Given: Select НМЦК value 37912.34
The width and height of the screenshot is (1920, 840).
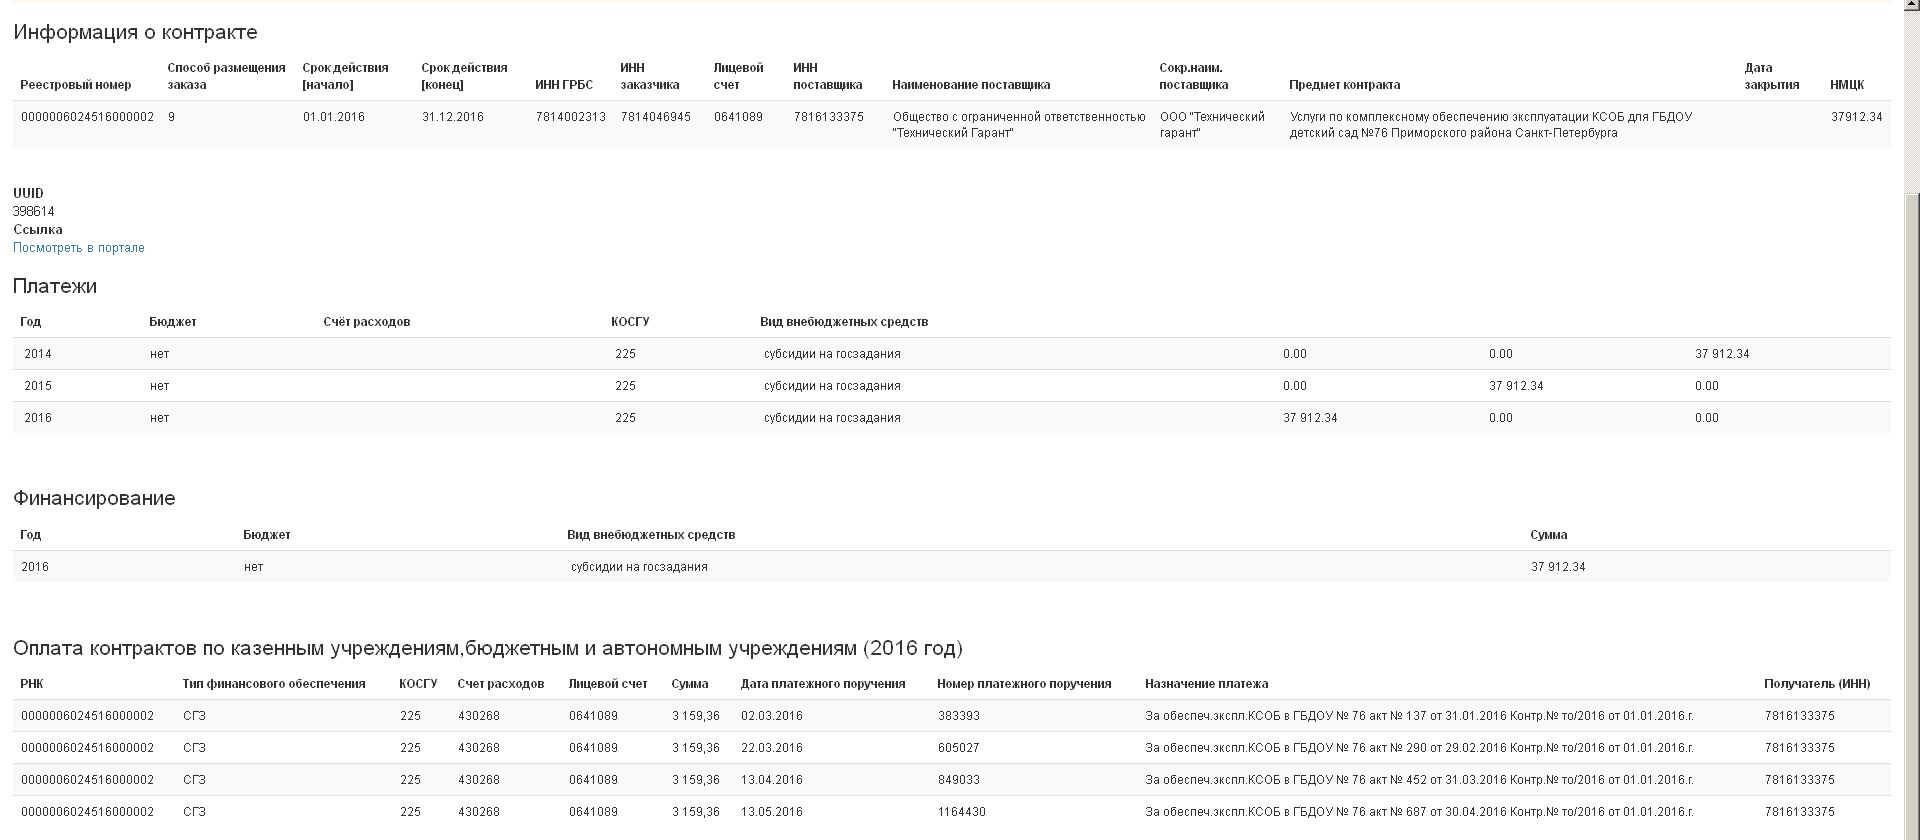Looking at the screenshot, I should coord(1857,117).
